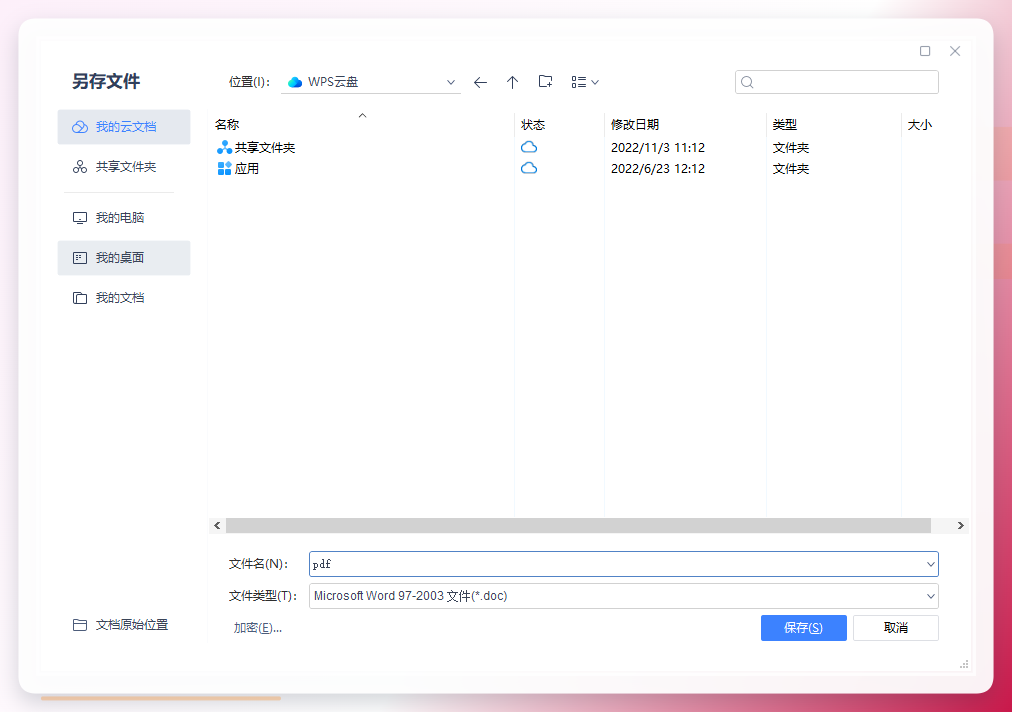Sort by 状态 column header
This screenshot has width=1012, height=712.
point(533,125)
